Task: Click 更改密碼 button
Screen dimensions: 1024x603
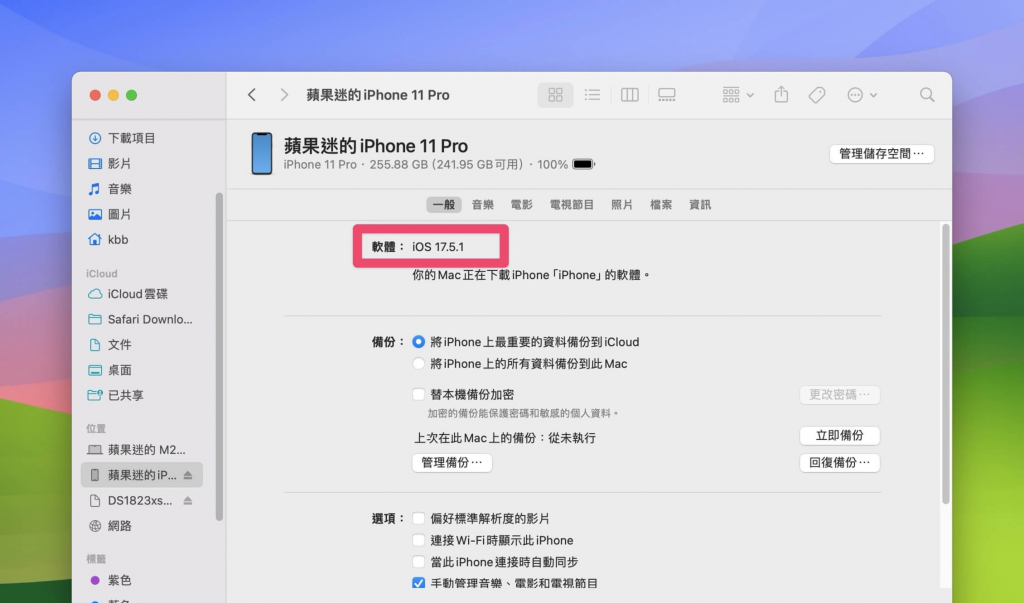Action: [840, 395]
